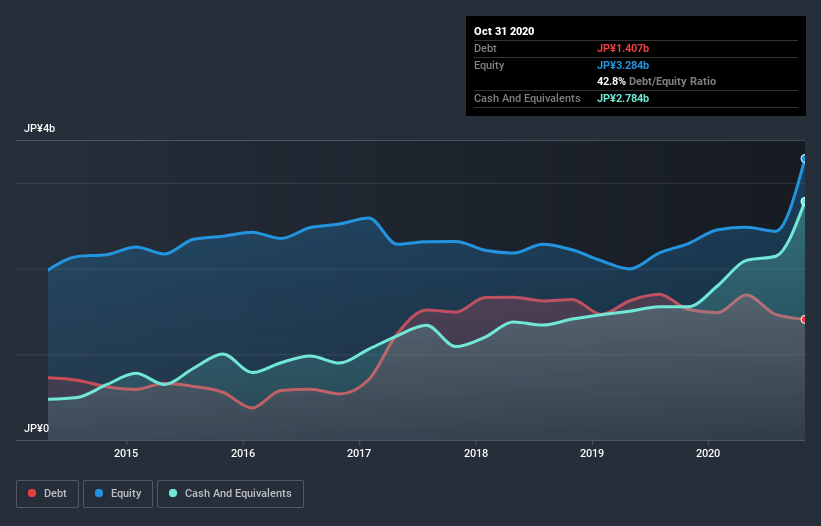Toggle Cash And Equivalents legend button
Image resolution: width=821 pixels, height=526 pixels.
[x=230, y=494]
